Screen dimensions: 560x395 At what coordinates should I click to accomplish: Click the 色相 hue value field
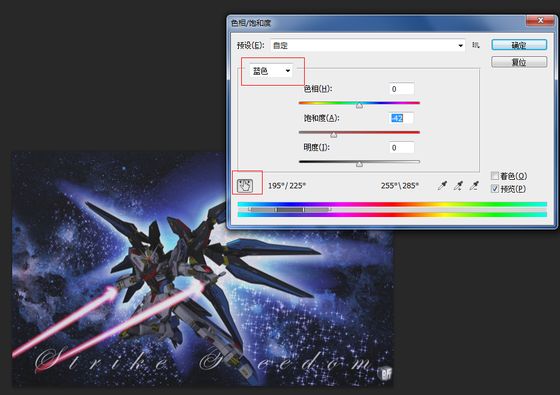click(401, 89)
